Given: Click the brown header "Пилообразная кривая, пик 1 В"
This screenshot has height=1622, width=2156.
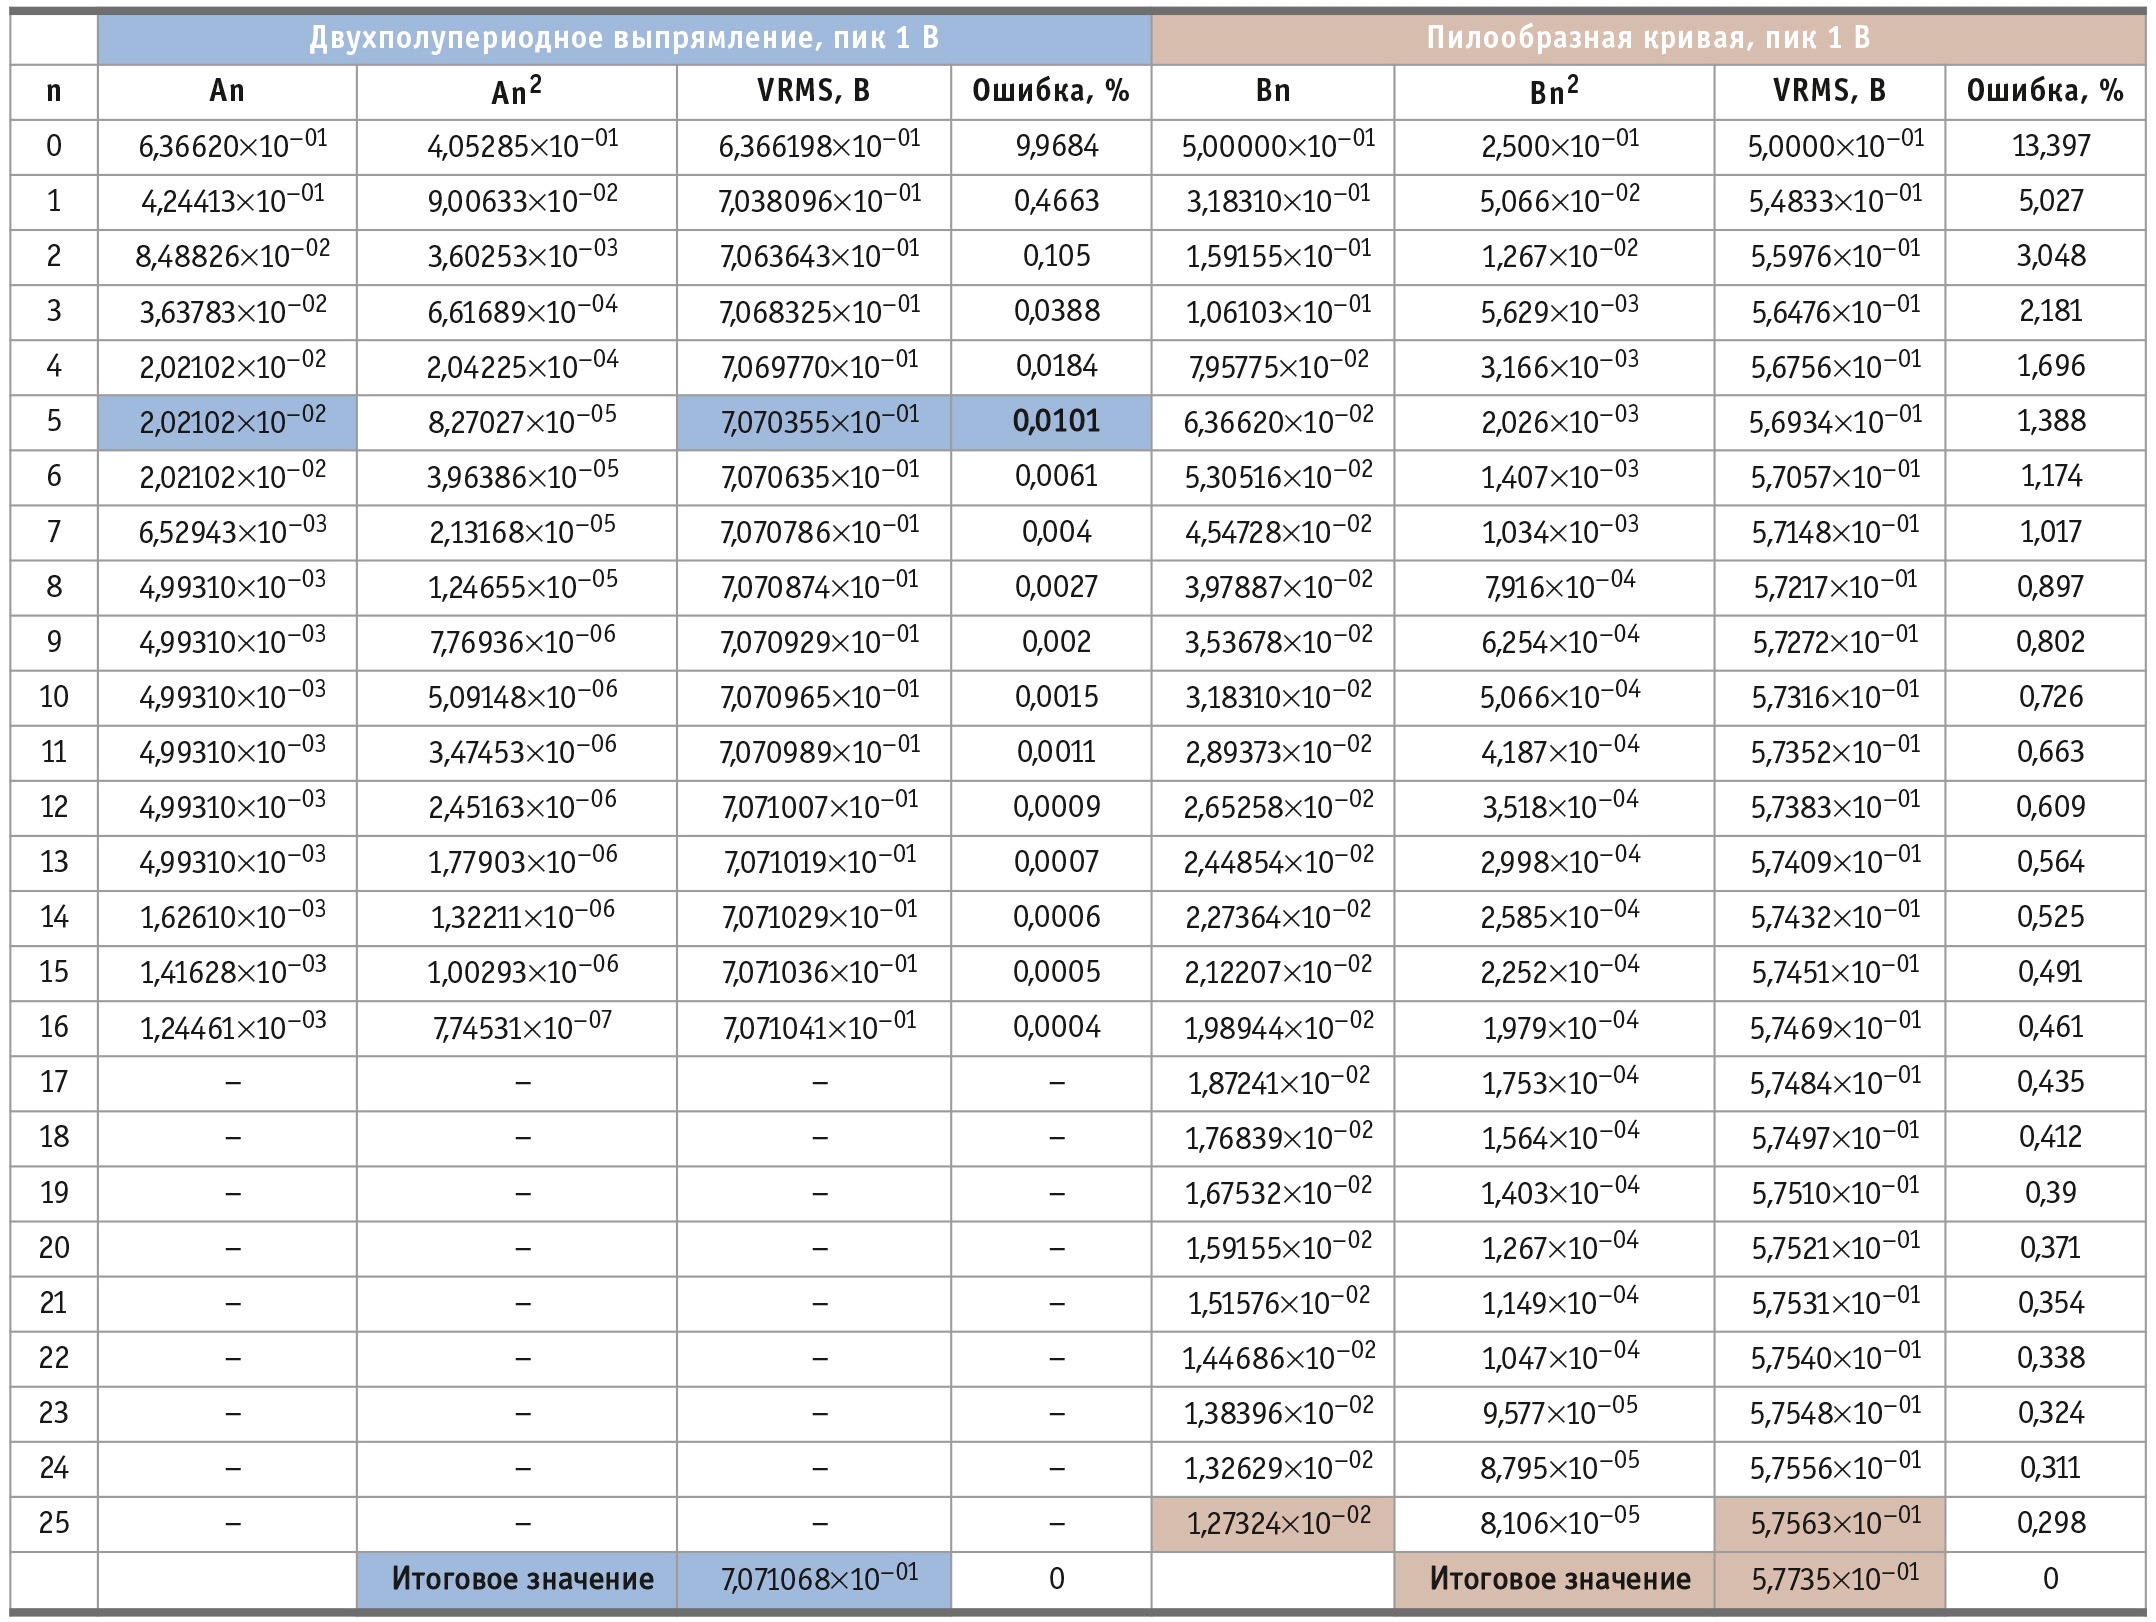Looking at the screenshot, I should [x=1648, y=38].
